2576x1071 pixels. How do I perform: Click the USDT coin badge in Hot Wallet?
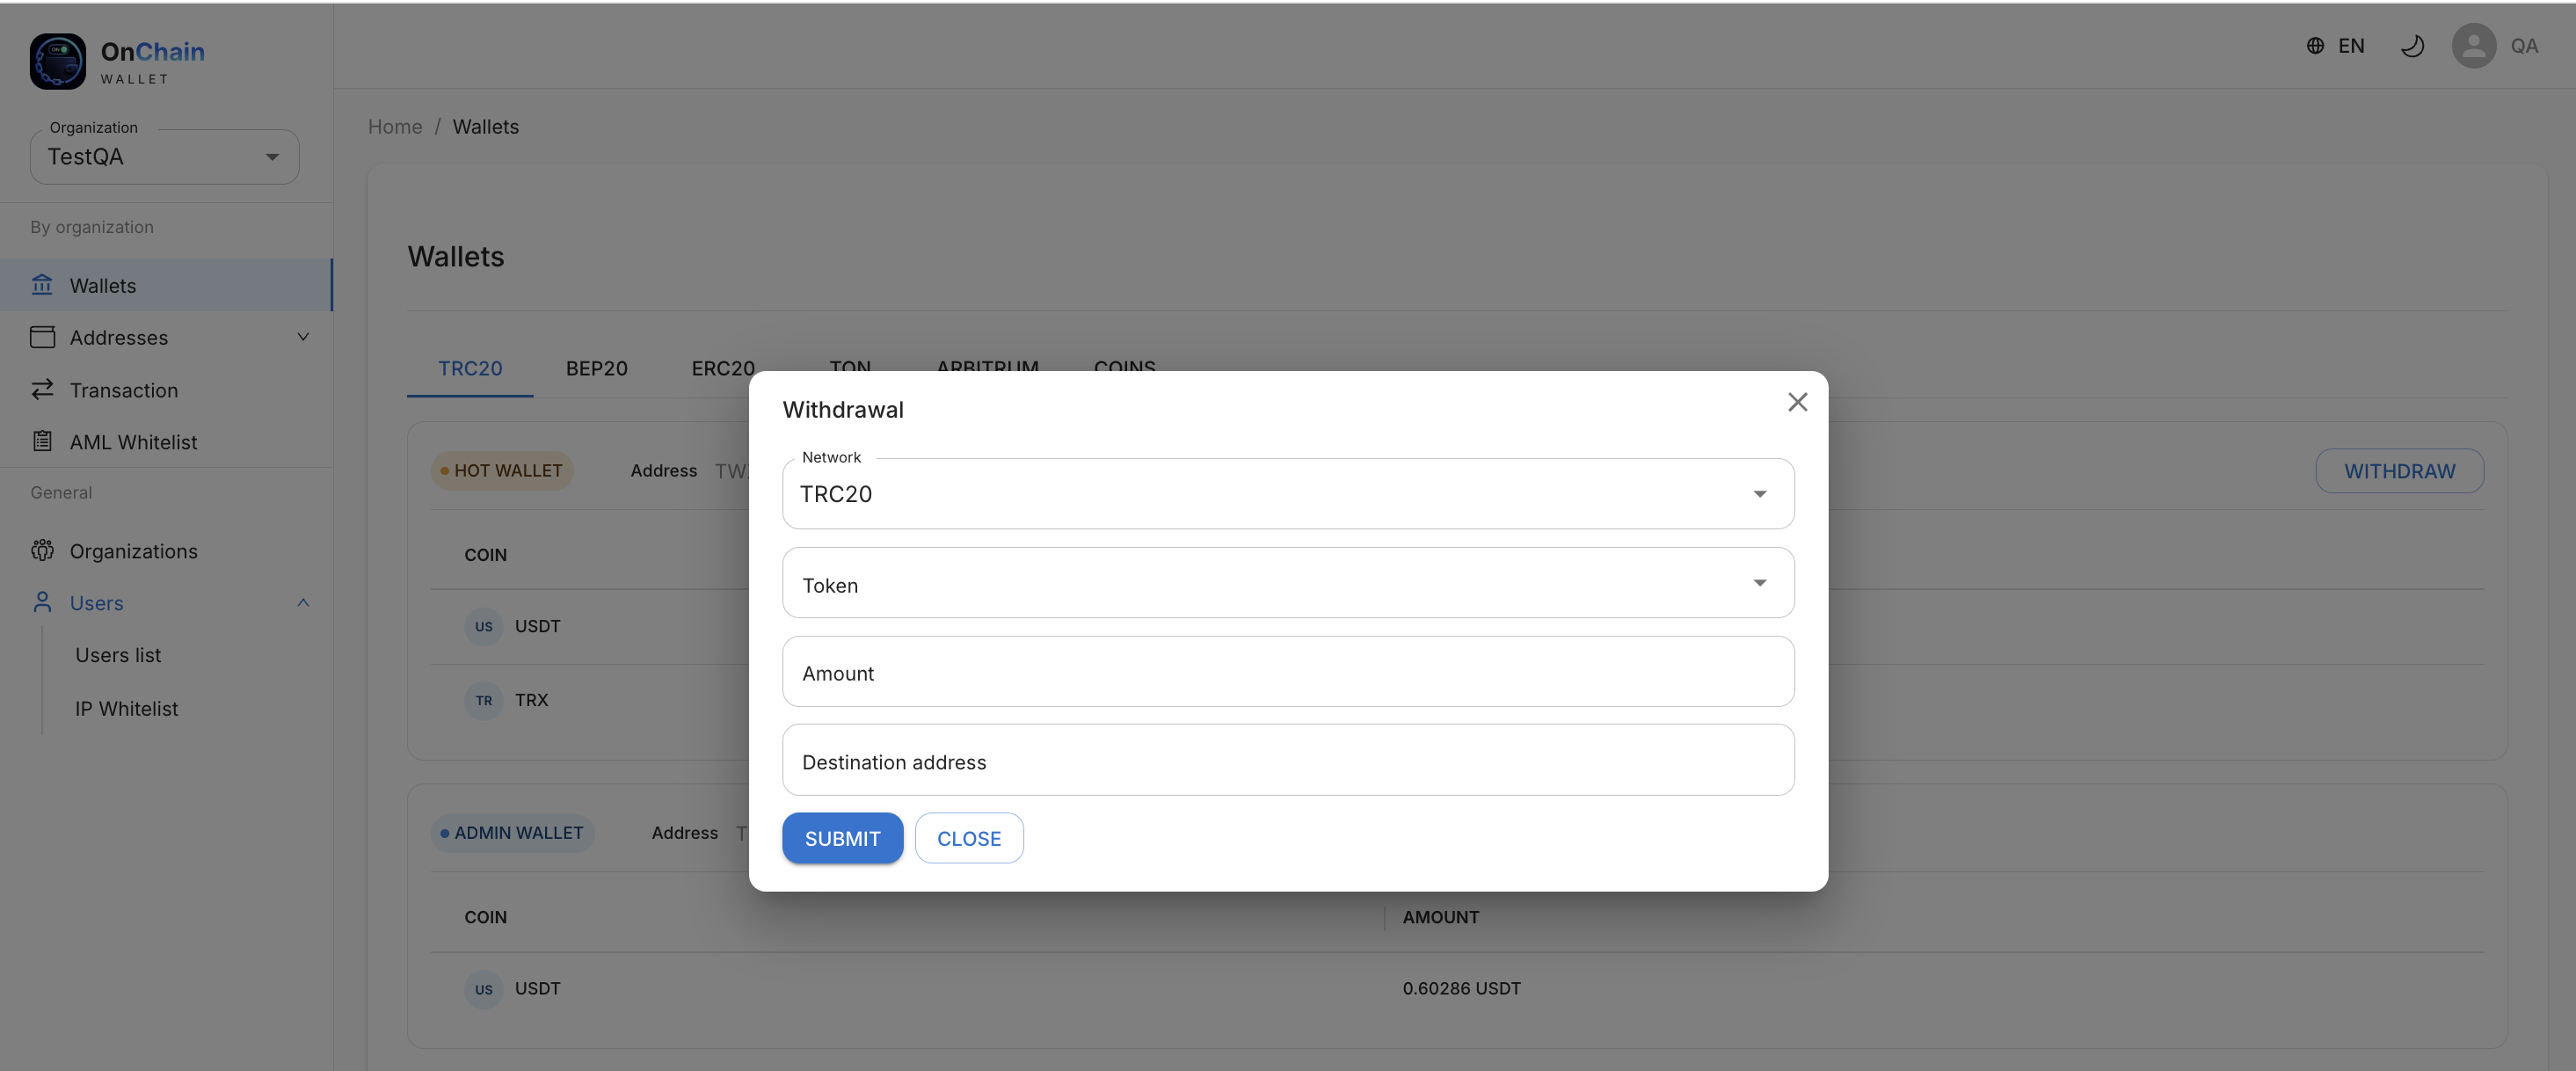(484, 626)
